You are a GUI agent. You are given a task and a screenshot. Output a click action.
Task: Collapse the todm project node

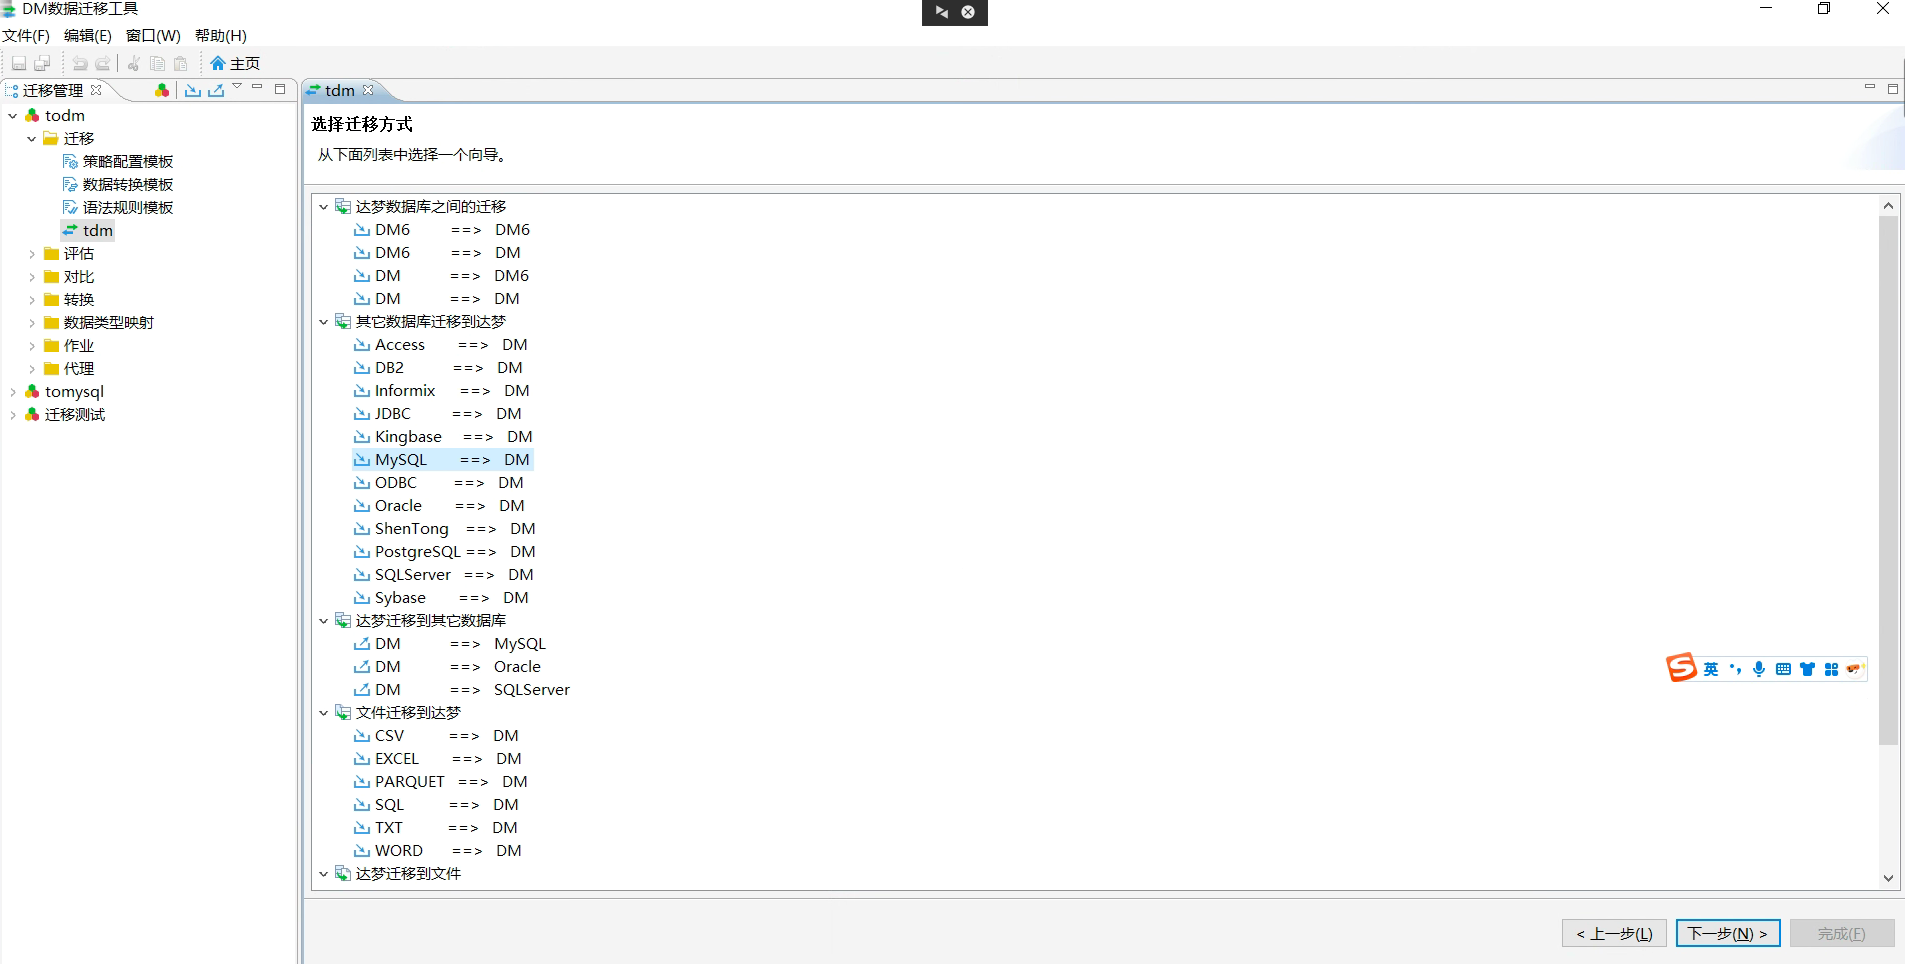(12, 116)
